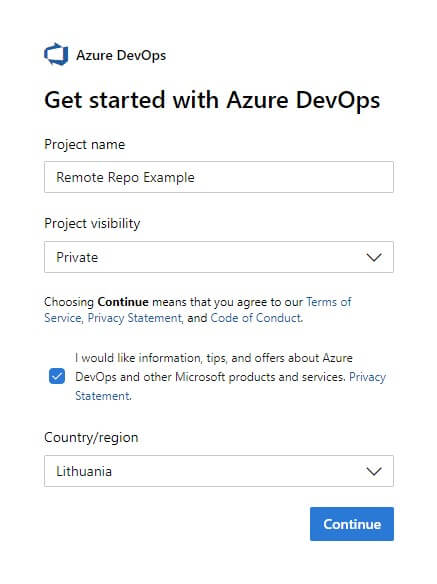Image resolution: width=437 pixels, height=584 pixels.
Task: Click the Project visibility label
Action: (x=92, y=223)
